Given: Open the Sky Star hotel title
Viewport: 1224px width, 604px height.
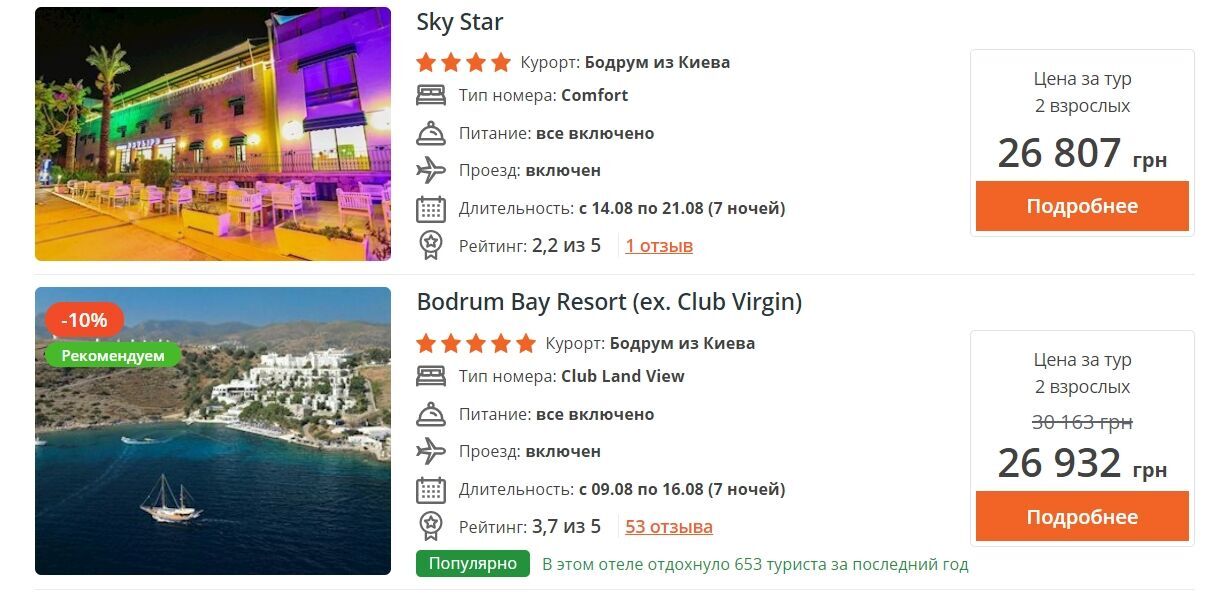Looking at the screenshot, I should [x=460, y=22].
